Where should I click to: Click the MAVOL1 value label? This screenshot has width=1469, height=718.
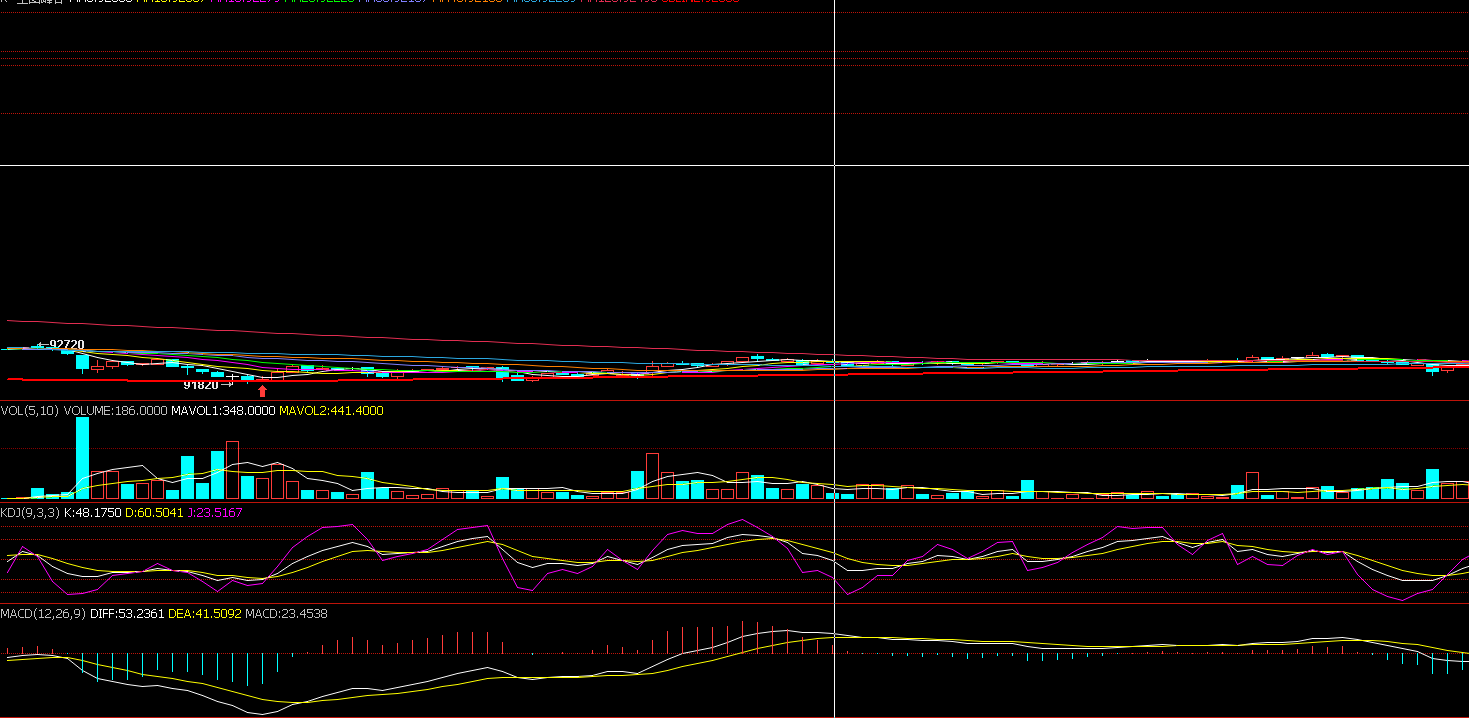[x=223, y=411]
